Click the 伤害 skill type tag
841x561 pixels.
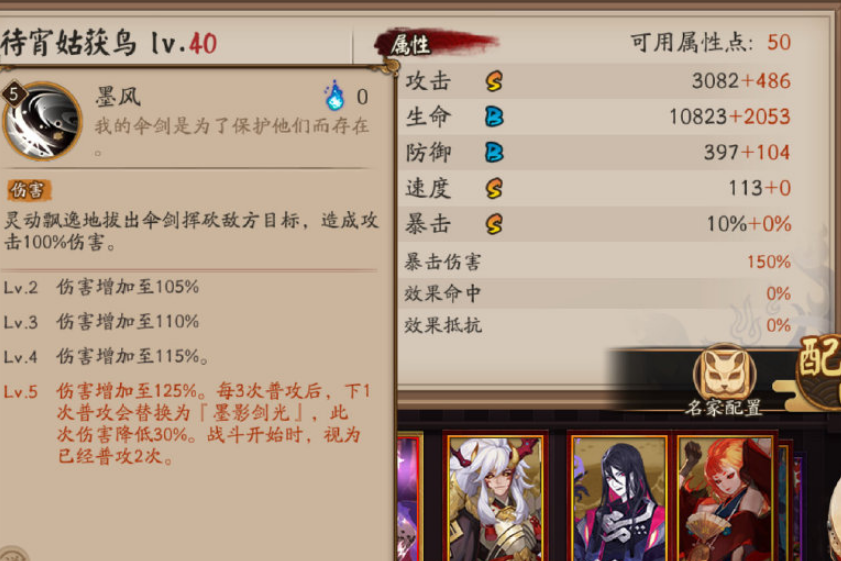[29, 190]
